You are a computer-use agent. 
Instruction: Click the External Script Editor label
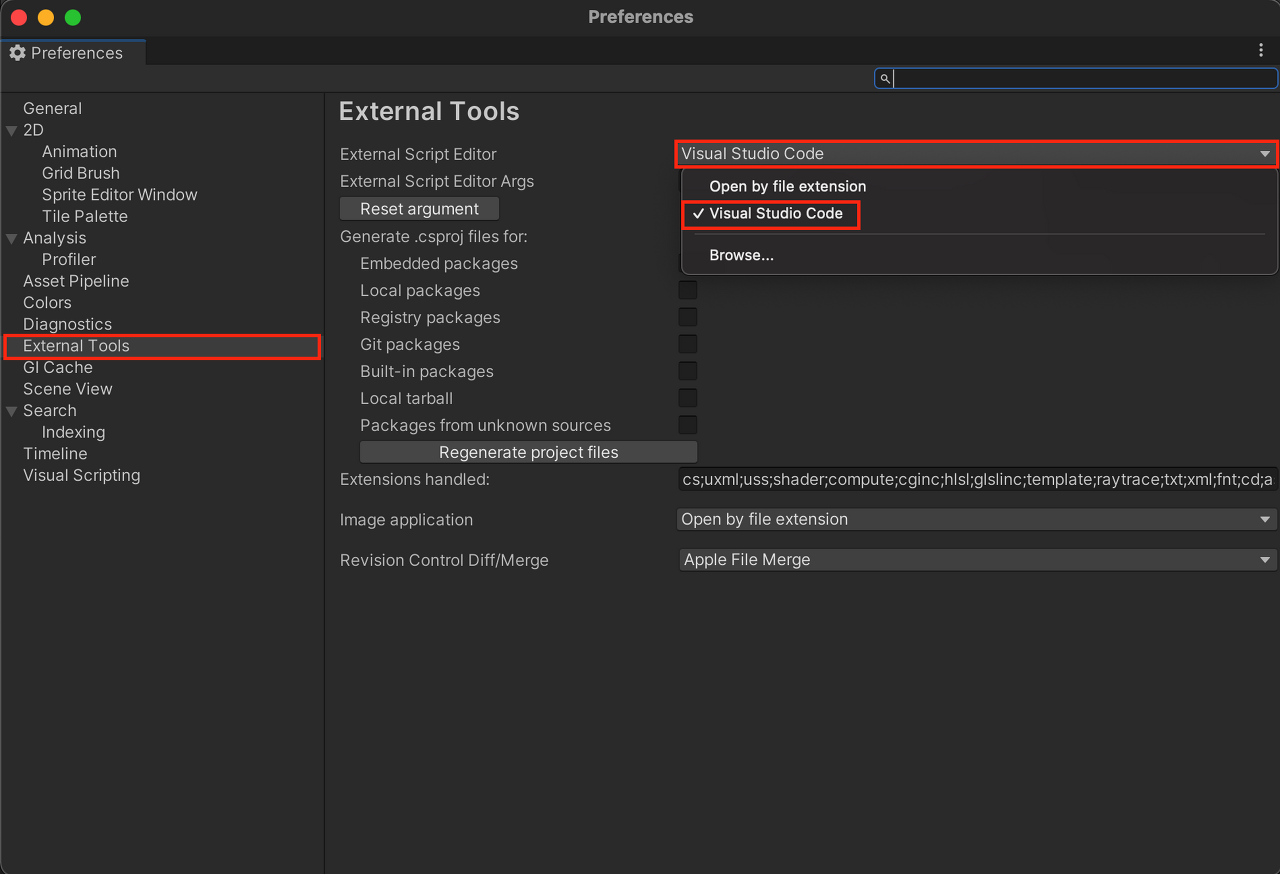pyautogui.click(x=418, y=154)
